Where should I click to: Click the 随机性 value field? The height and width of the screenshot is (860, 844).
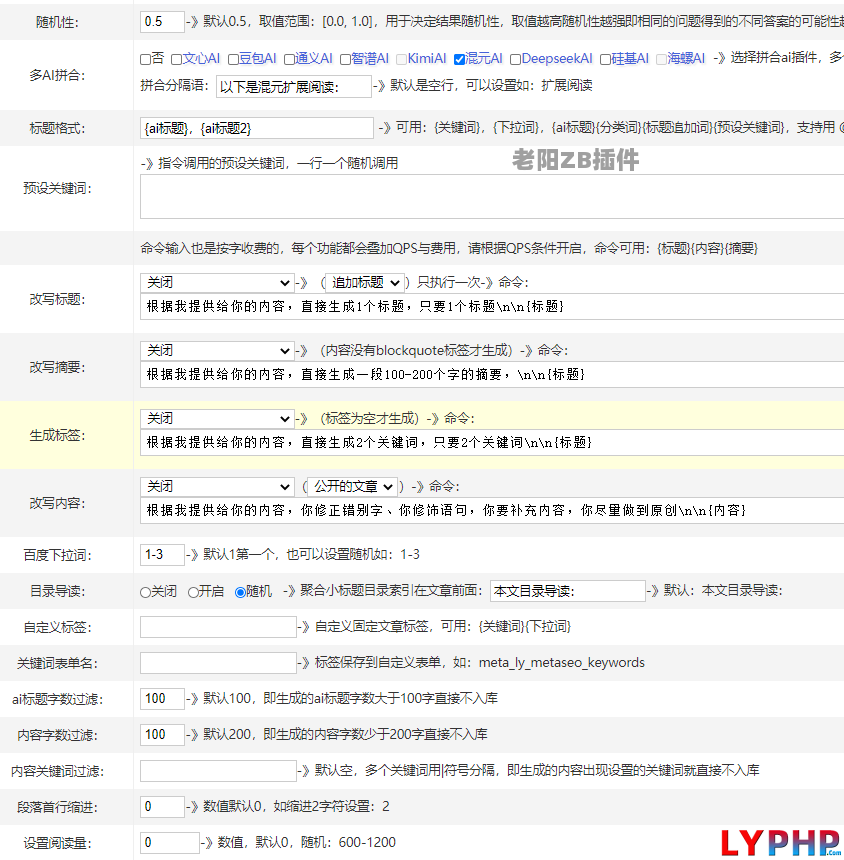(x=162, y=22)
